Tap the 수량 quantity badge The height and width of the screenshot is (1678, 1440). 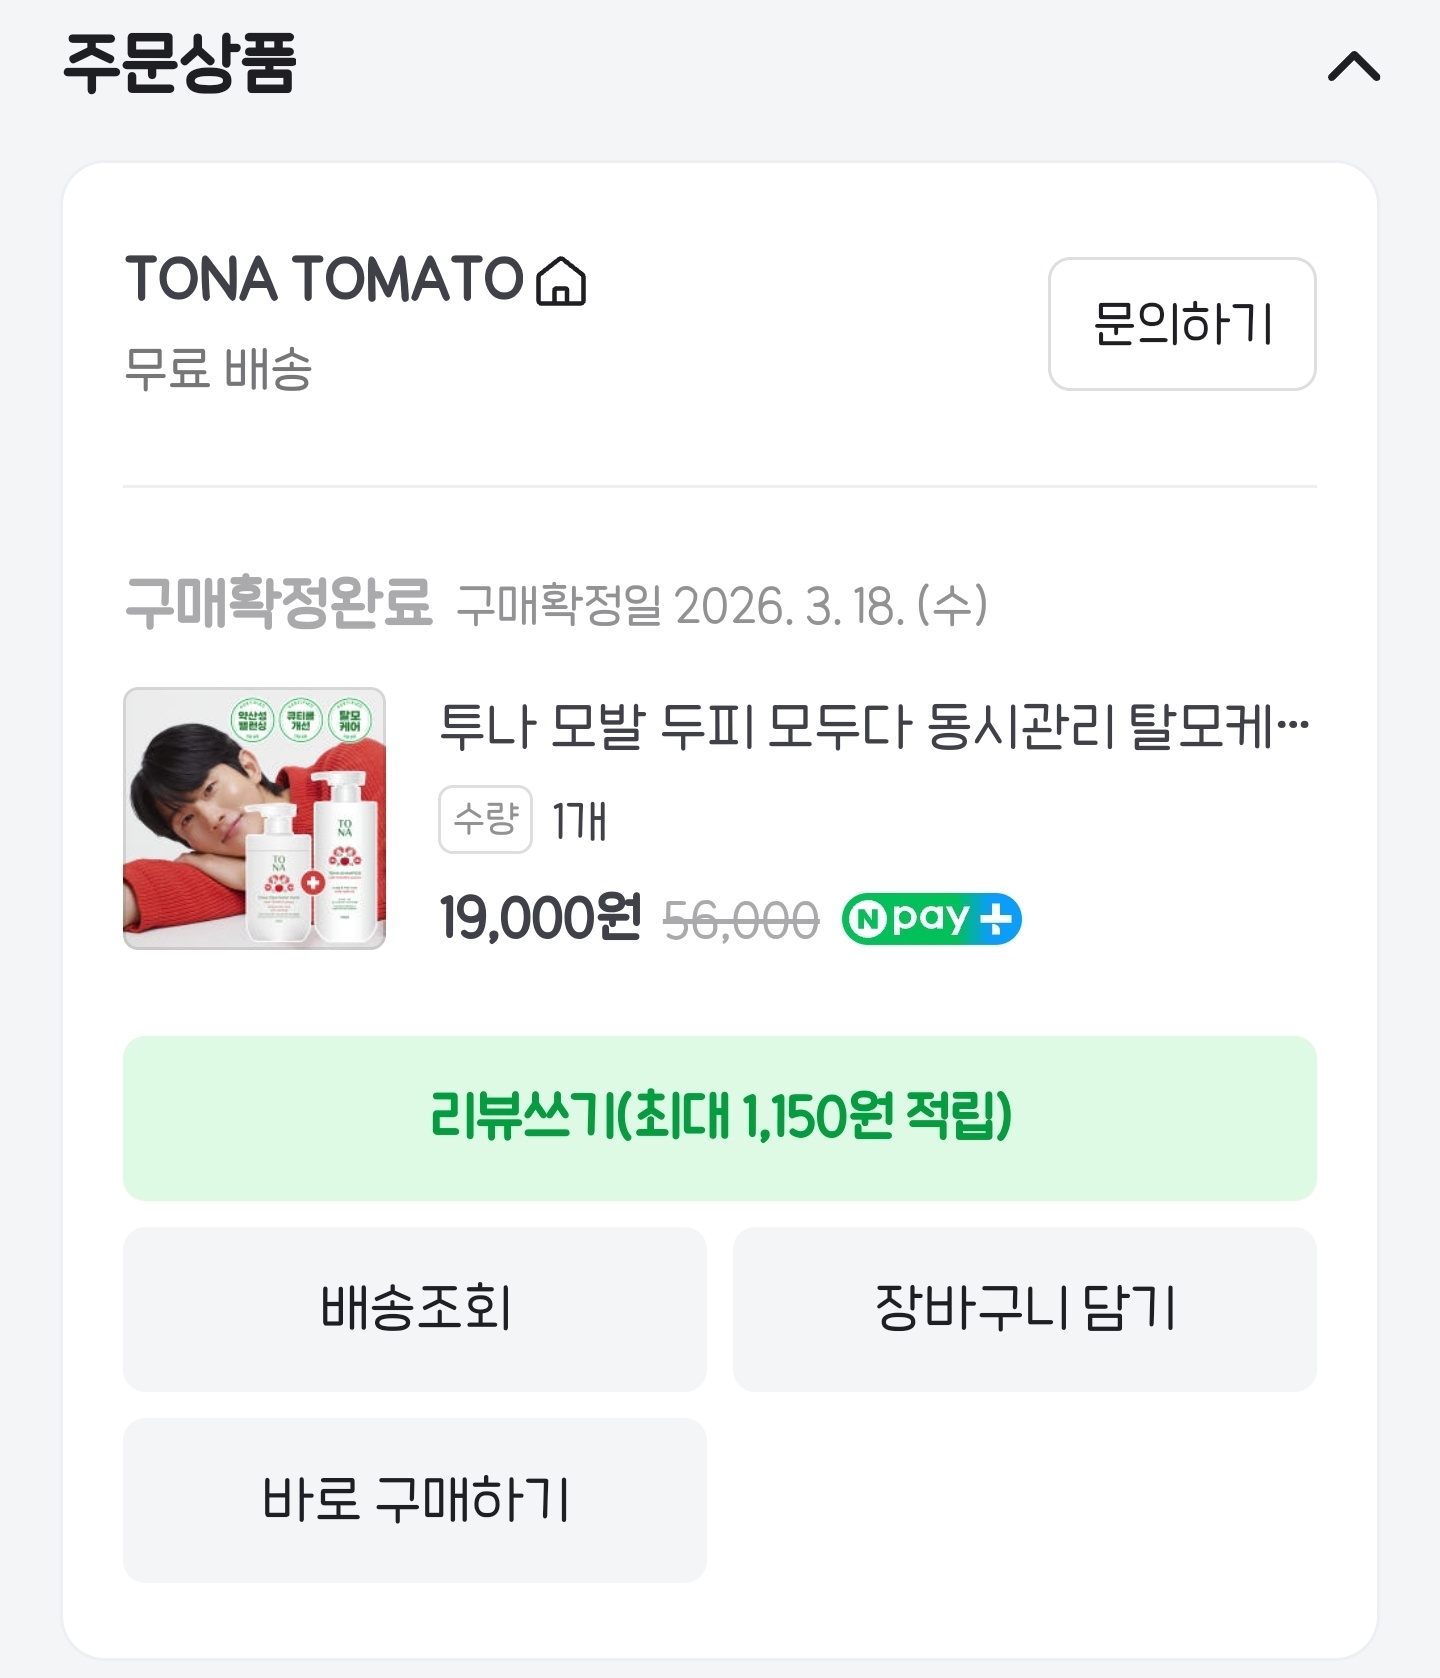485,820
